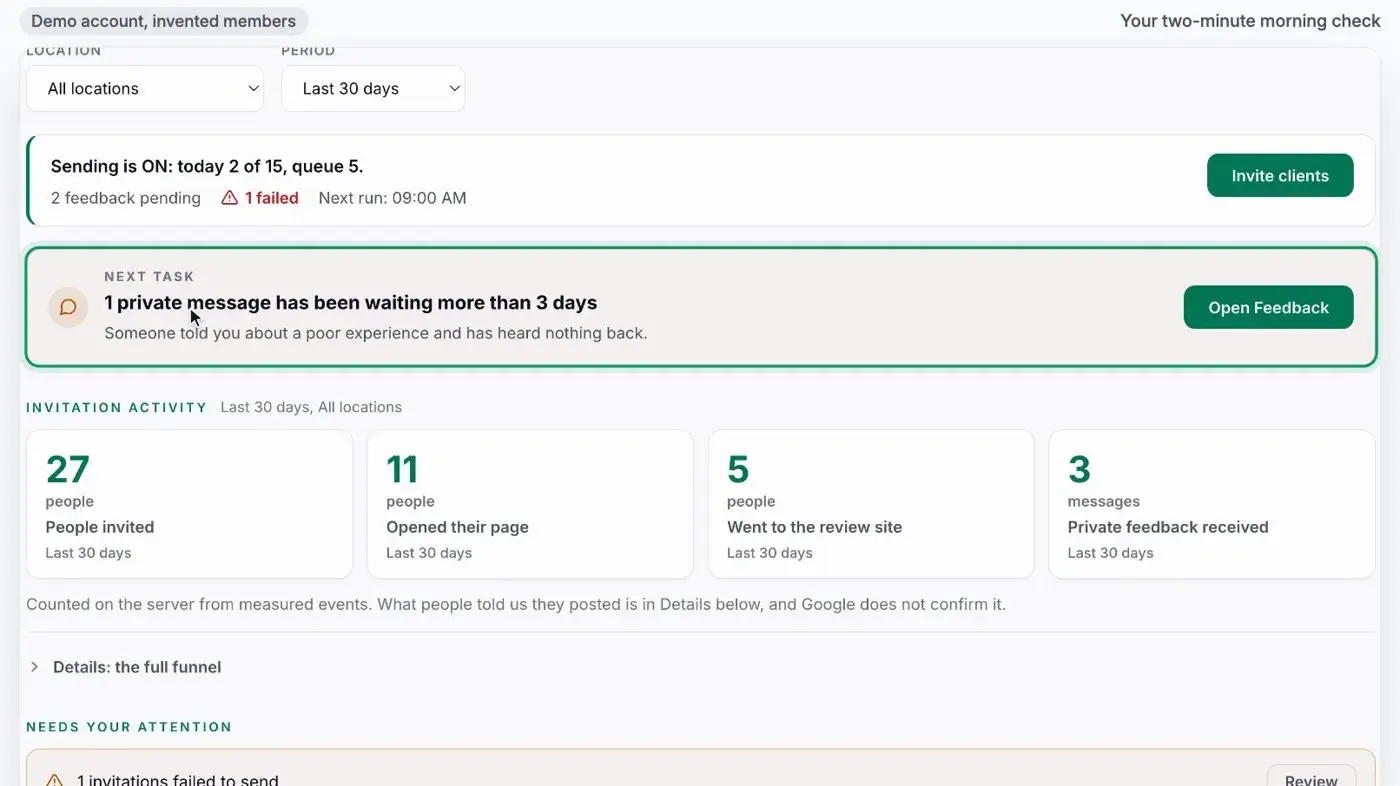Click the "Demo account, invented members" badge
This screenshot has height=786, width=1400.
click(164, 21)
